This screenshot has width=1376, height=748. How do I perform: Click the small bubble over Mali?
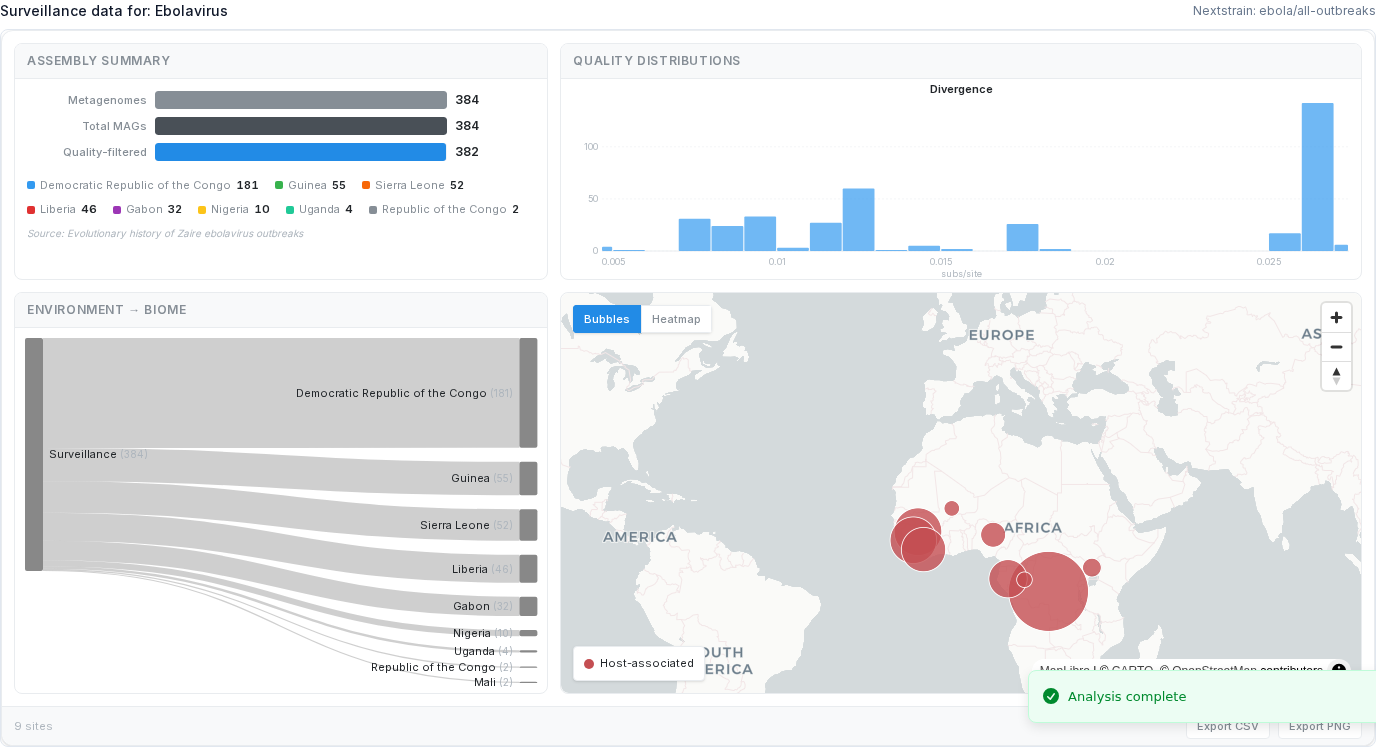[x=952, y=508]
